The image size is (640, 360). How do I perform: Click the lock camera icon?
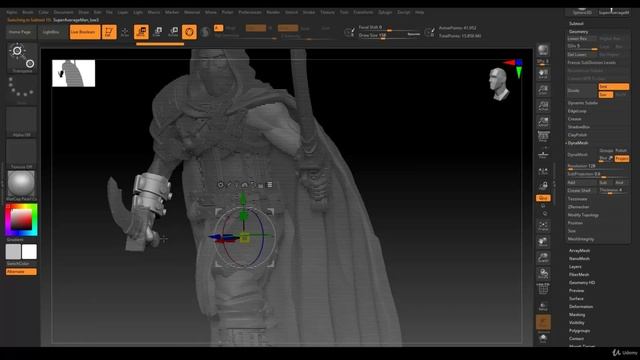(x=543, y=186)
